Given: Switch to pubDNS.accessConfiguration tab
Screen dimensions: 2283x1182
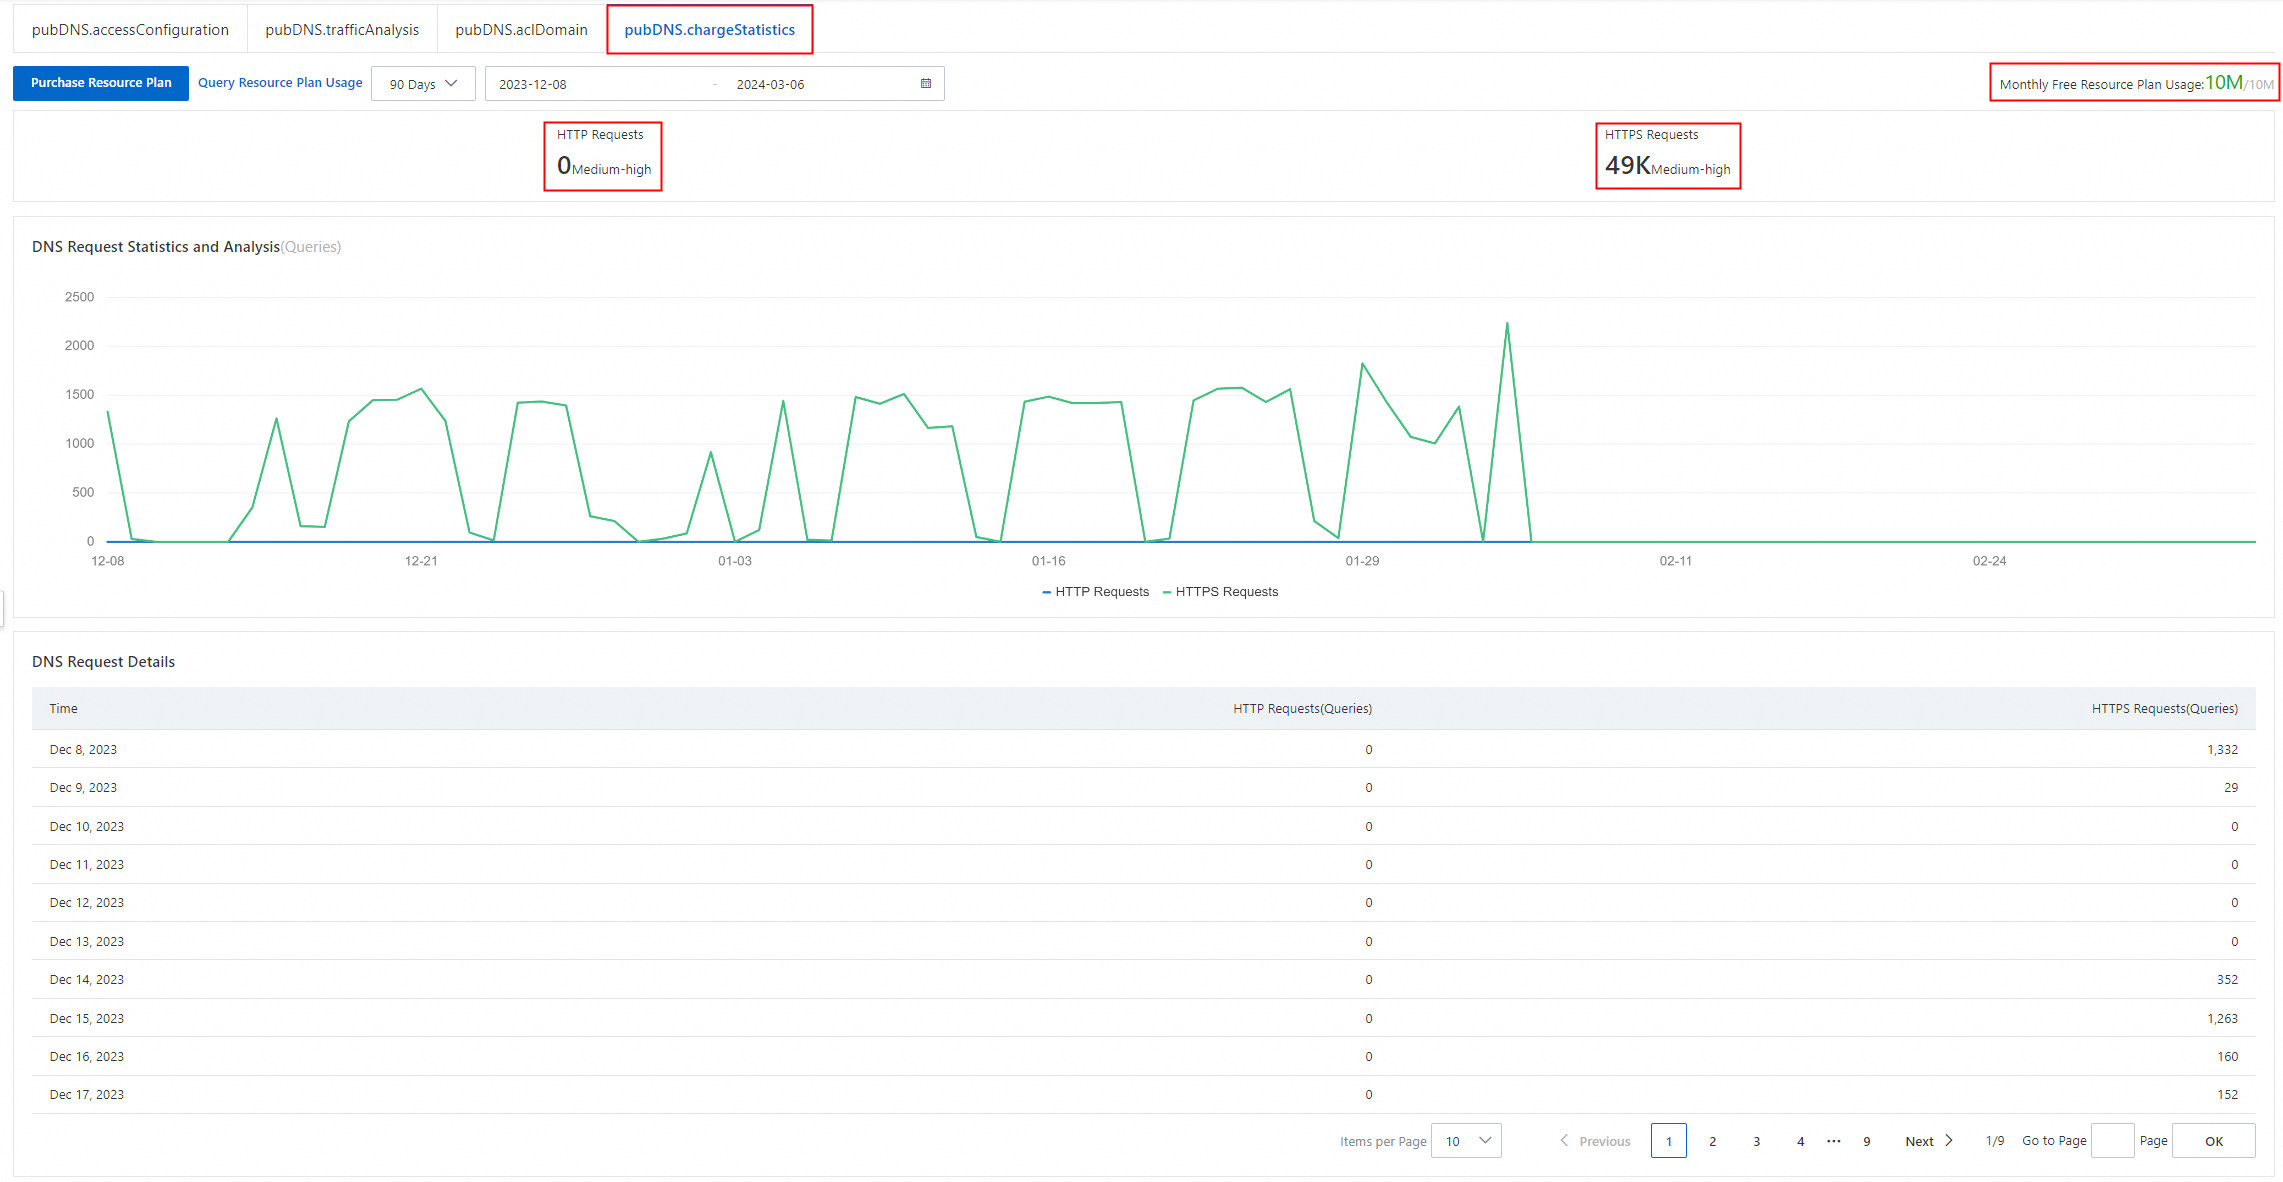Looking at the screenshot, I should [x=130, y=30].
